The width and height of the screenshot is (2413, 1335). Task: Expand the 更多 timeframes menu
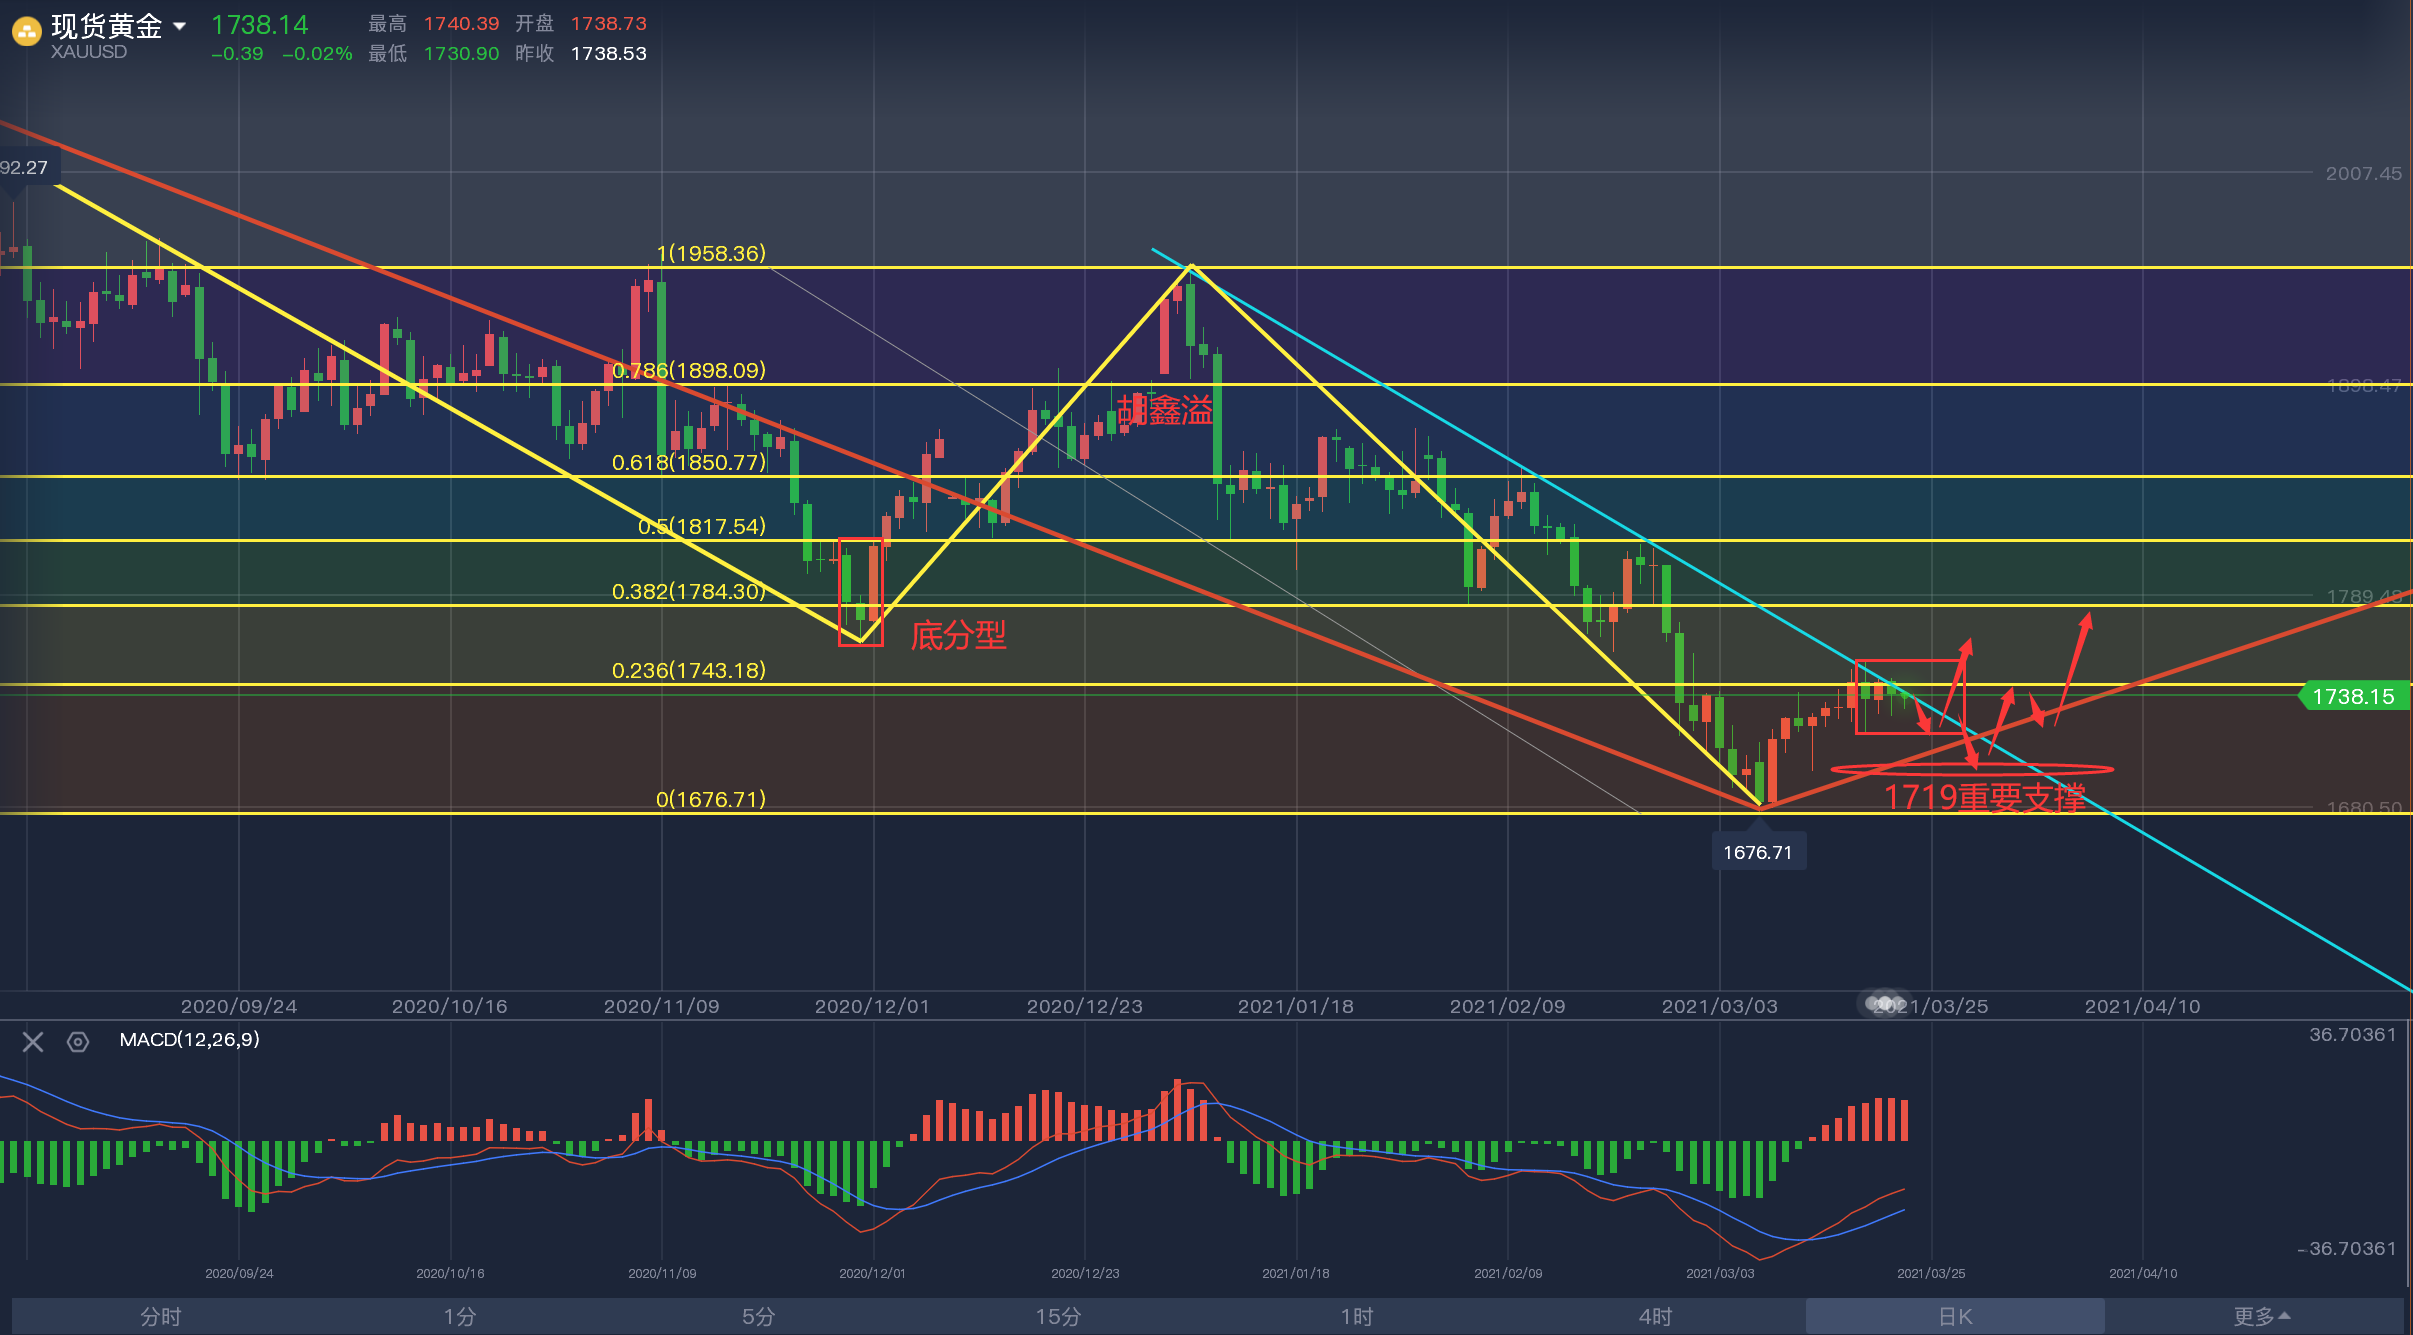pyautogui.click(x=2261, y=1316)
